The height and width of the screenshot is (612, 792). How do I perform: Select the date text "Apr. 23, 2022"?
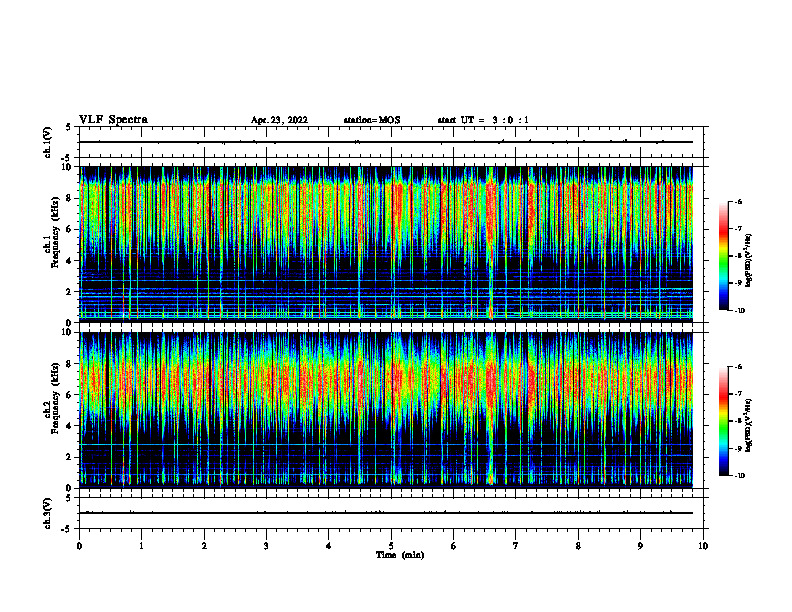279,120
